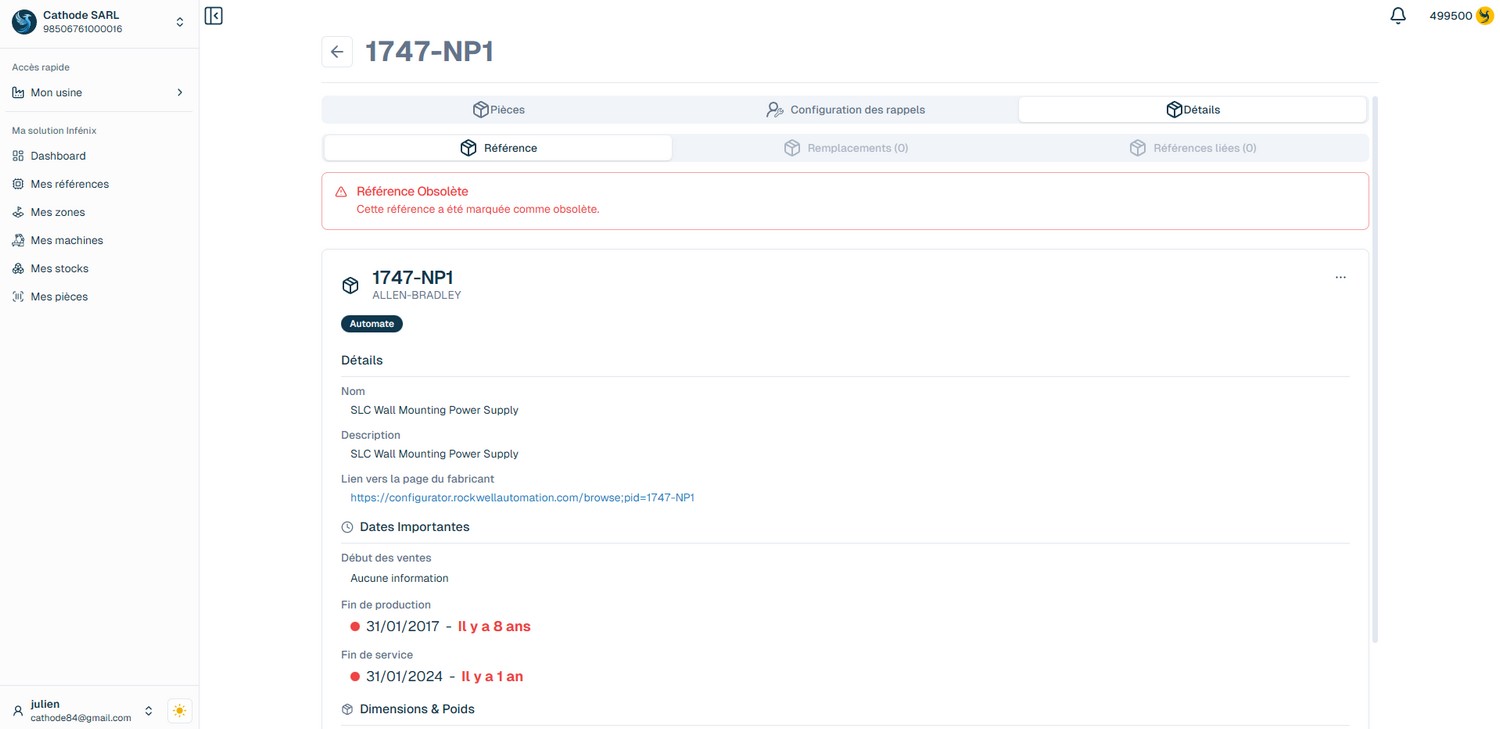Screen dimensions: 1500x729
Task: Switch to the Pièces tab
Action: point(498,110)
